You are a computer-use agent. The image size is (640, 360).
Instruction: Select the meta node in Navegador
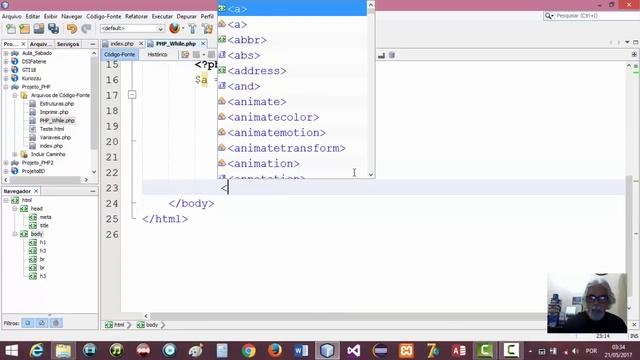[x=45, y=217]
